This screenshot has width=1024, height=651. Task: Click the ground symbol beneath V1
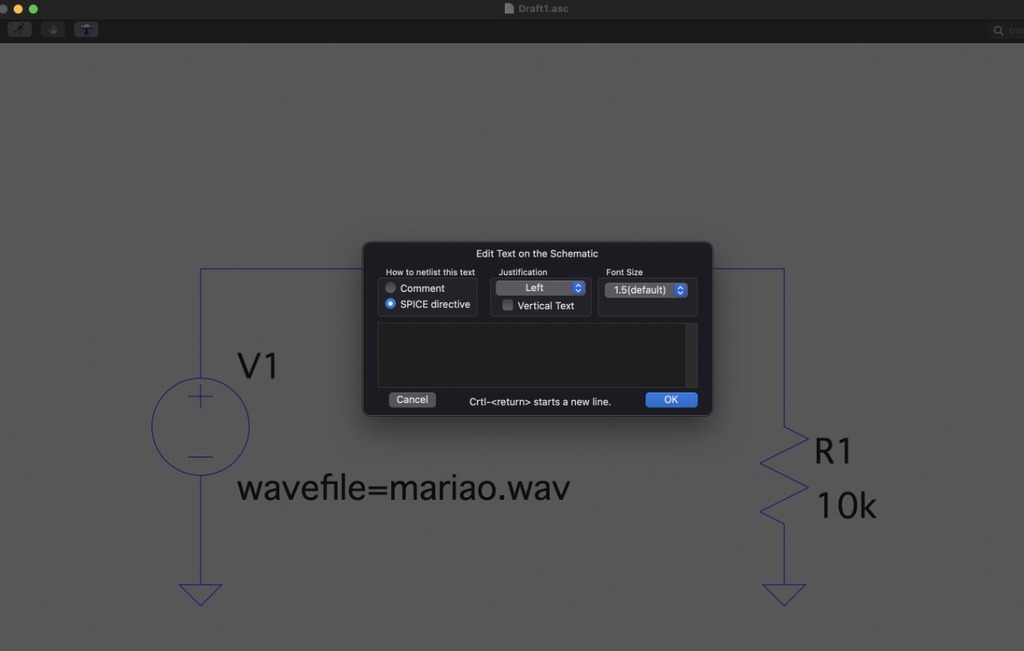200,594
